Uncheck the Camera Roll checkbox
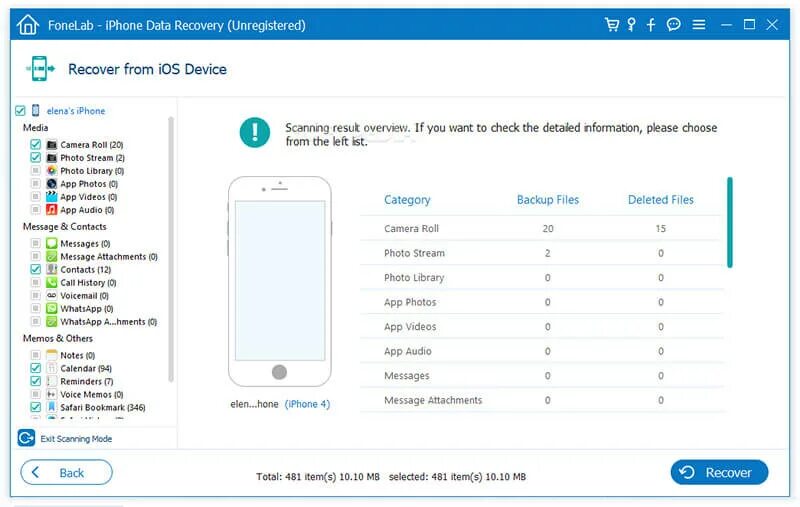 (35, 144)
